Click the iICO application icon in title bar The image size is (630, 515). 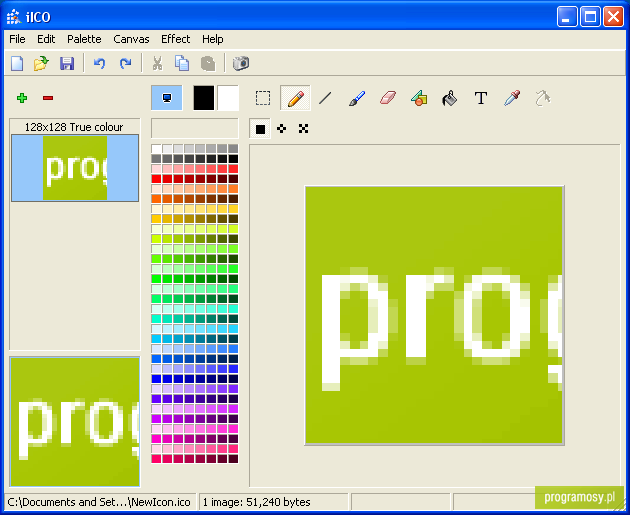click(14, 17)
